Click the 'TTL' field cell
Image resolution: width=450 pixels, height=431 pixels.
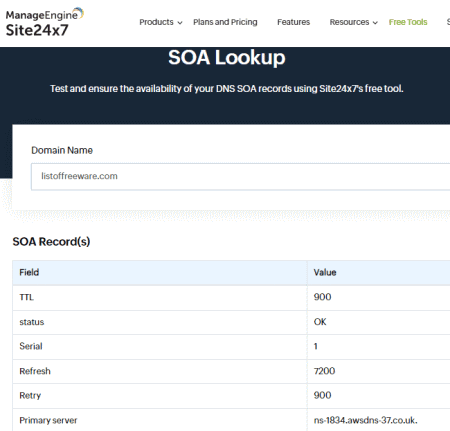tap(160, 297)
